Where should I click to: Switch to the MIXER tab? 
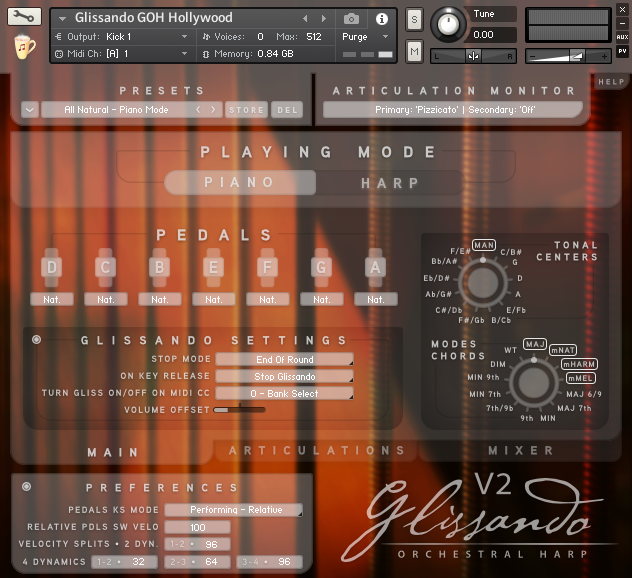click(520, 450)
